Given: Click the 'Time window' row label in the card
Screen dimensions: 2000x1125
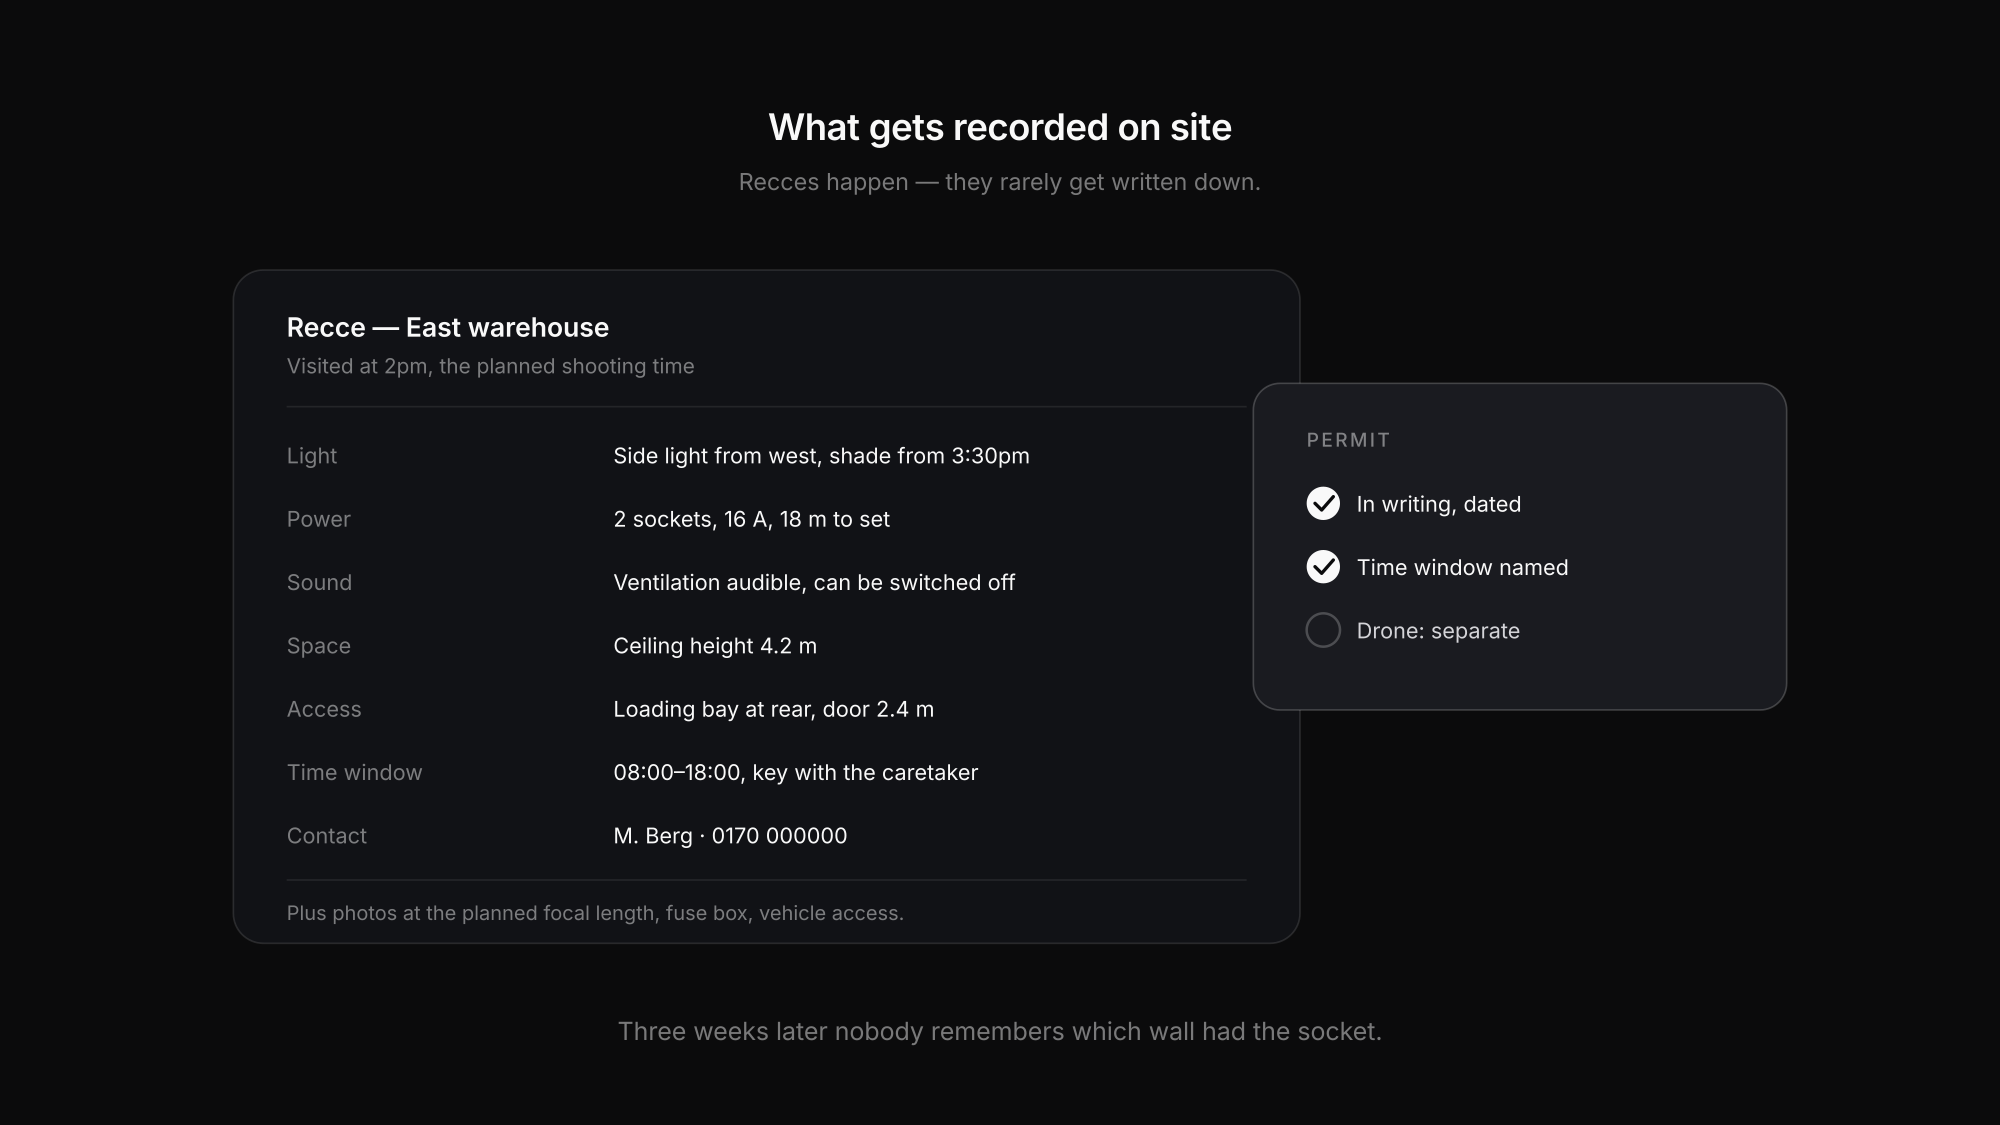Looking at the screenshot, I should tap(355, 772).
